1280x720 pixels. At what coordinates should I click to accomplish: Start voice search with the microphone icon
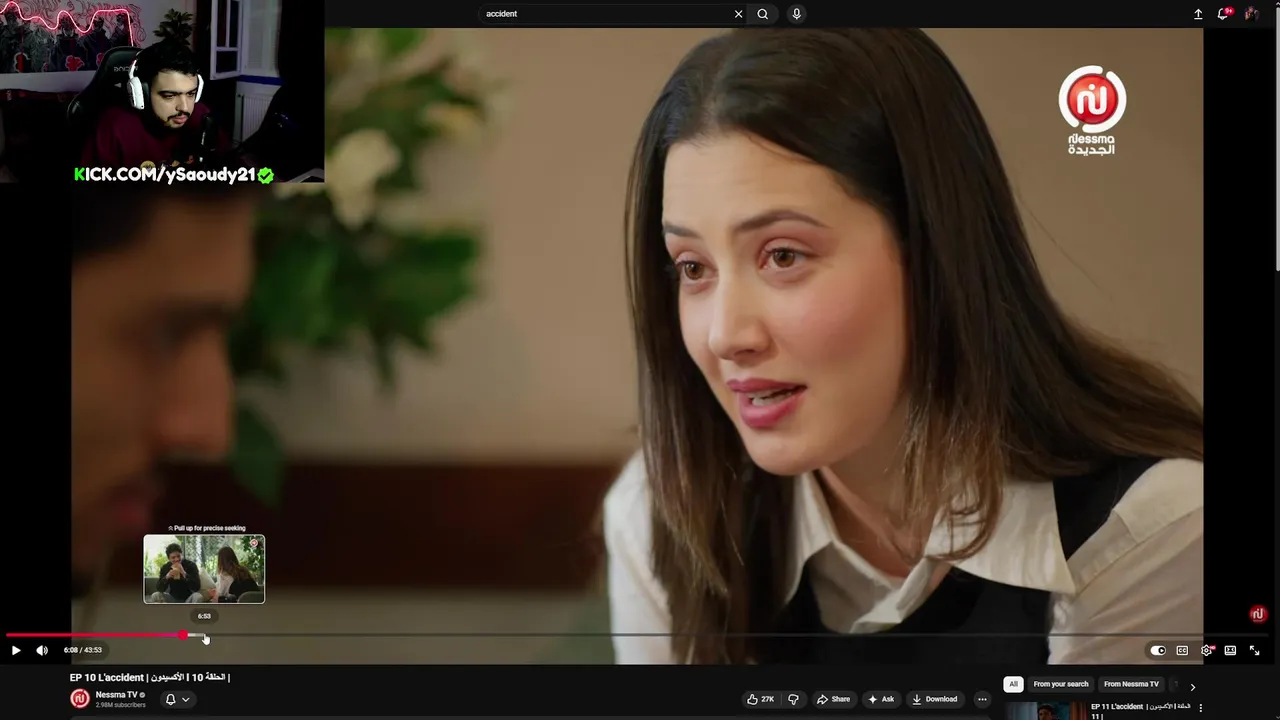pyautogui.click(x=796, y=14)
